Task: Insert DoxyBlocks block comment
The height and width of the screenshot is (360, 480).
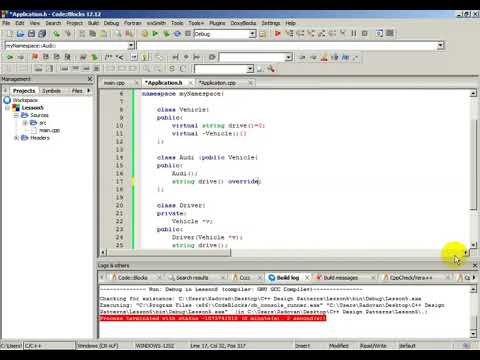Action: 108,57
